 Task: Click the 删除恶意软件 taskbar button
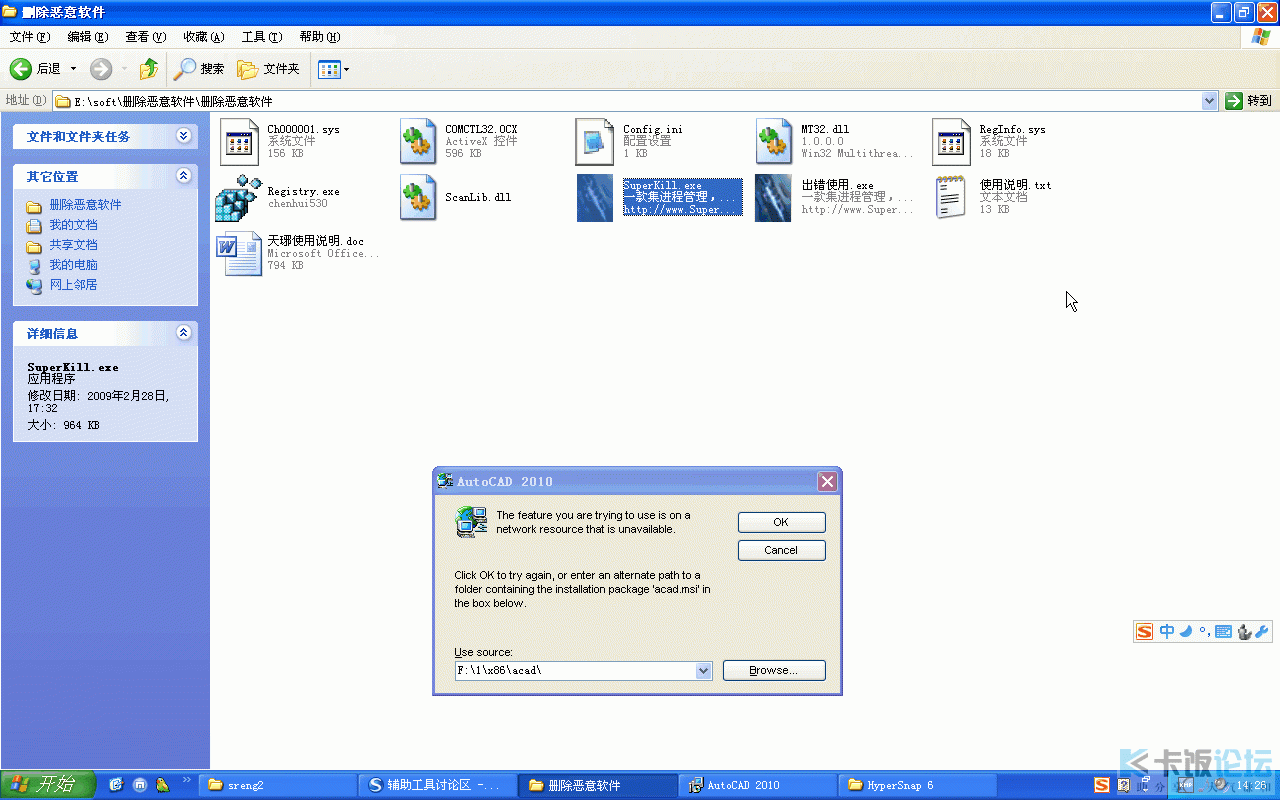click(598, 785)
